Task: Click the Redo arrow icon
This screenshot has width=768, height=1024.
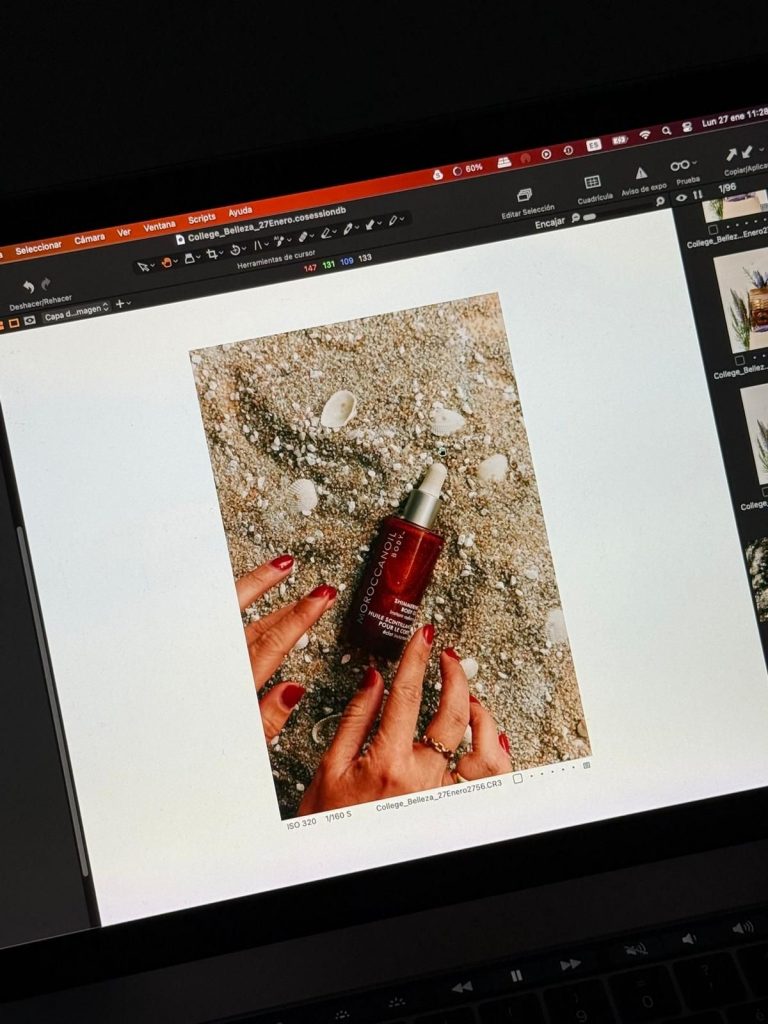Action: (x=46, y=284)
